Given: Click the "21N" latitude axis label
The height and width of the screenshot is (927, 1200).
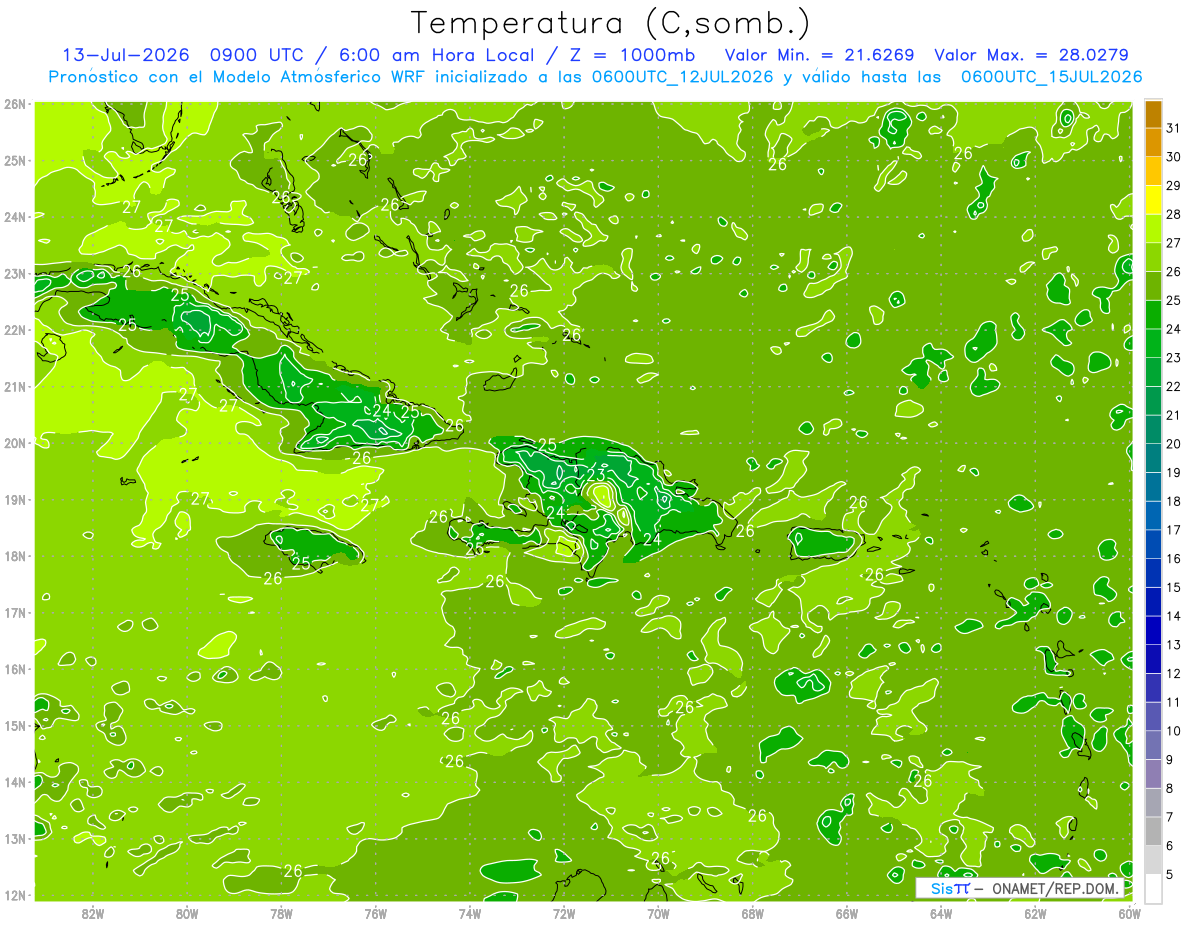Looking at the screenshot, I should (15, 386).
